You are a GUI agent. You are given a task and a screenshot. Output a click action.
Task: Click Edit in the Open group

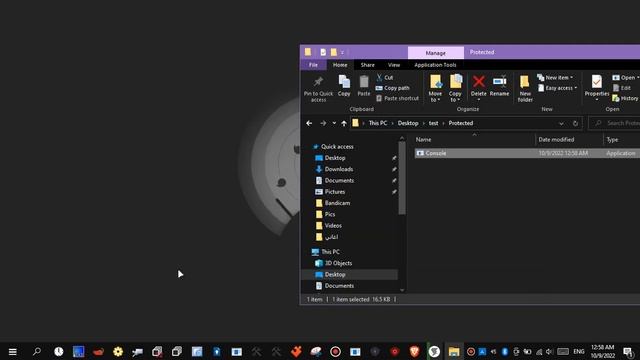click(622, 88)
